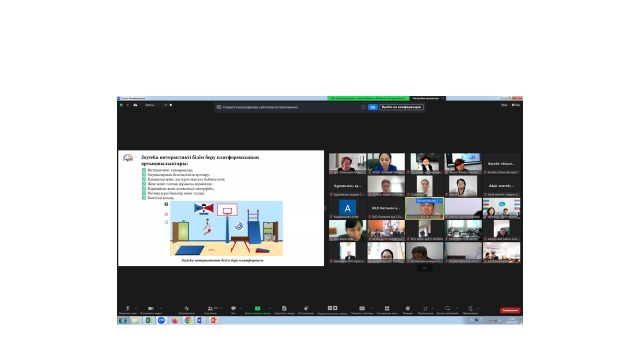This screenshot has height=360, width=640.
Task: Open Google Chrome from the taskbar
Action: (x=188, y=320)
